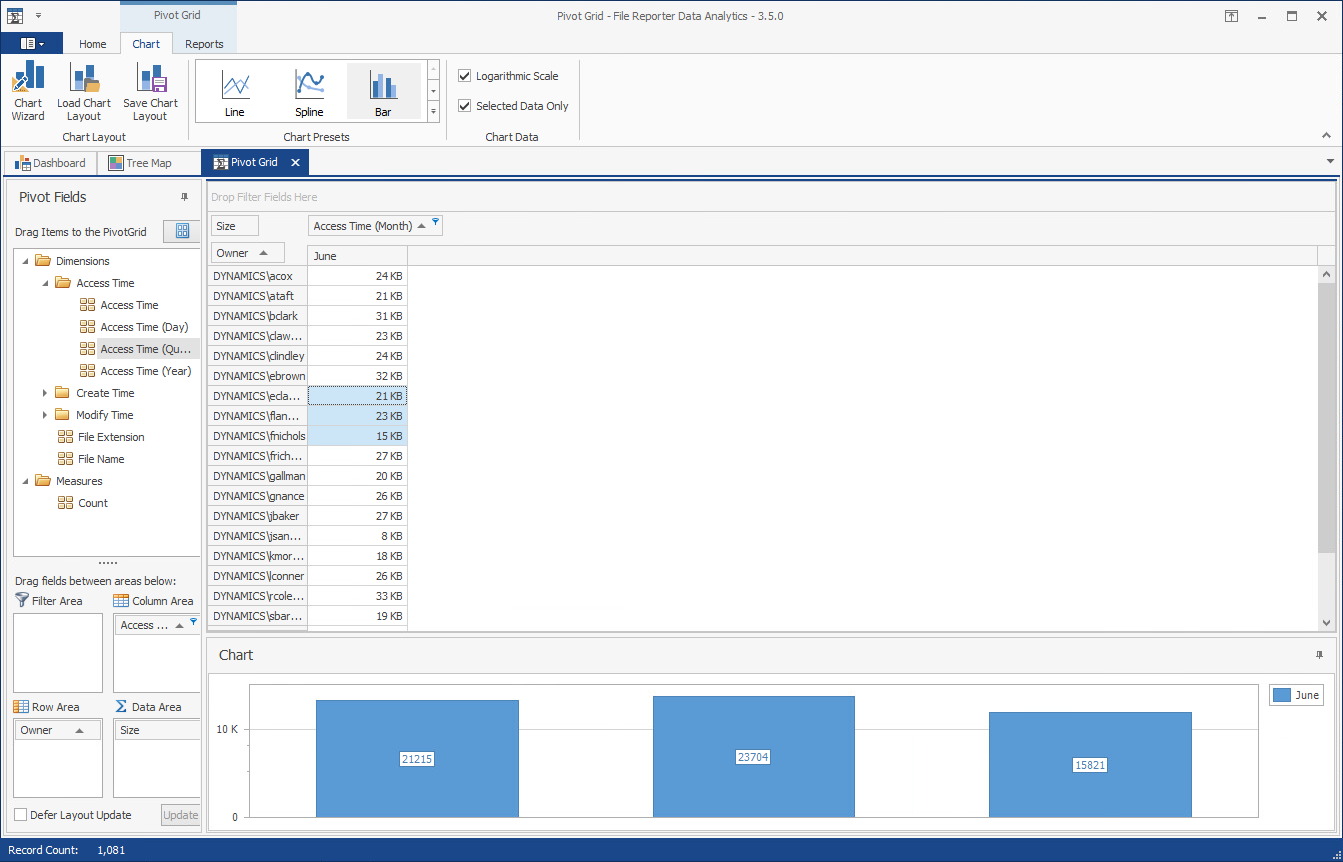1343x862 pixels.
Task: Click the Owner field in Row Area
Action: [59, 730]
